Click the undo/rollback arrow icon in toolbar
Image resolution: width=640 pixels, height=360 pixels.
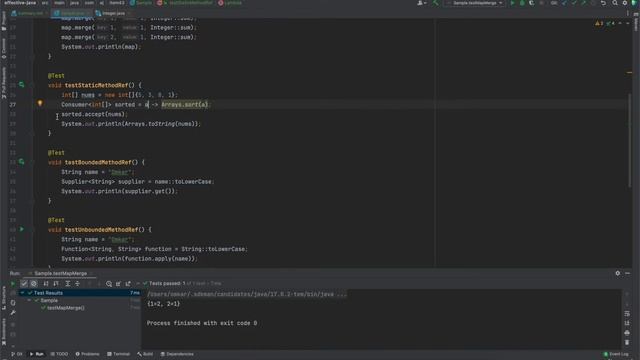(x=603, y=3)
